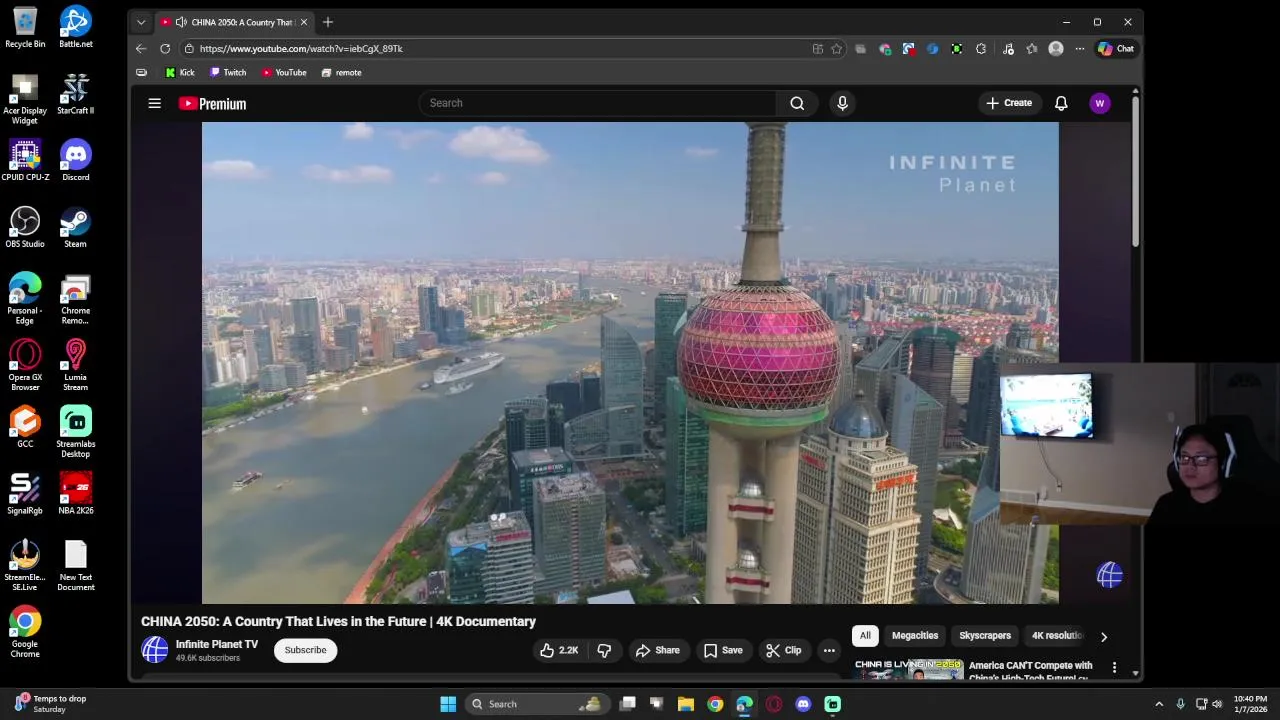Open the Kick bookmark
This screenshot has height=720, width=1280.
[180, 73]
